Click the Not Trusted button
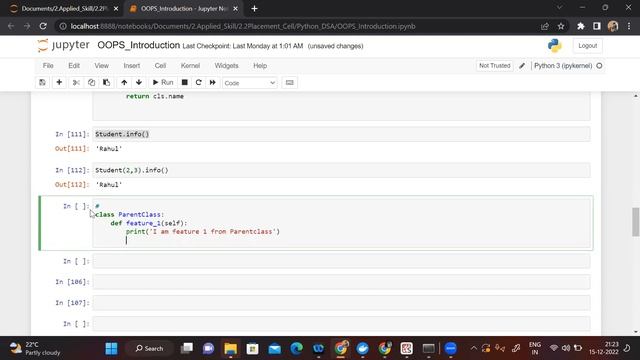Image resolution: width=640 pixels, height=360 pixels. tap(495, 66)
